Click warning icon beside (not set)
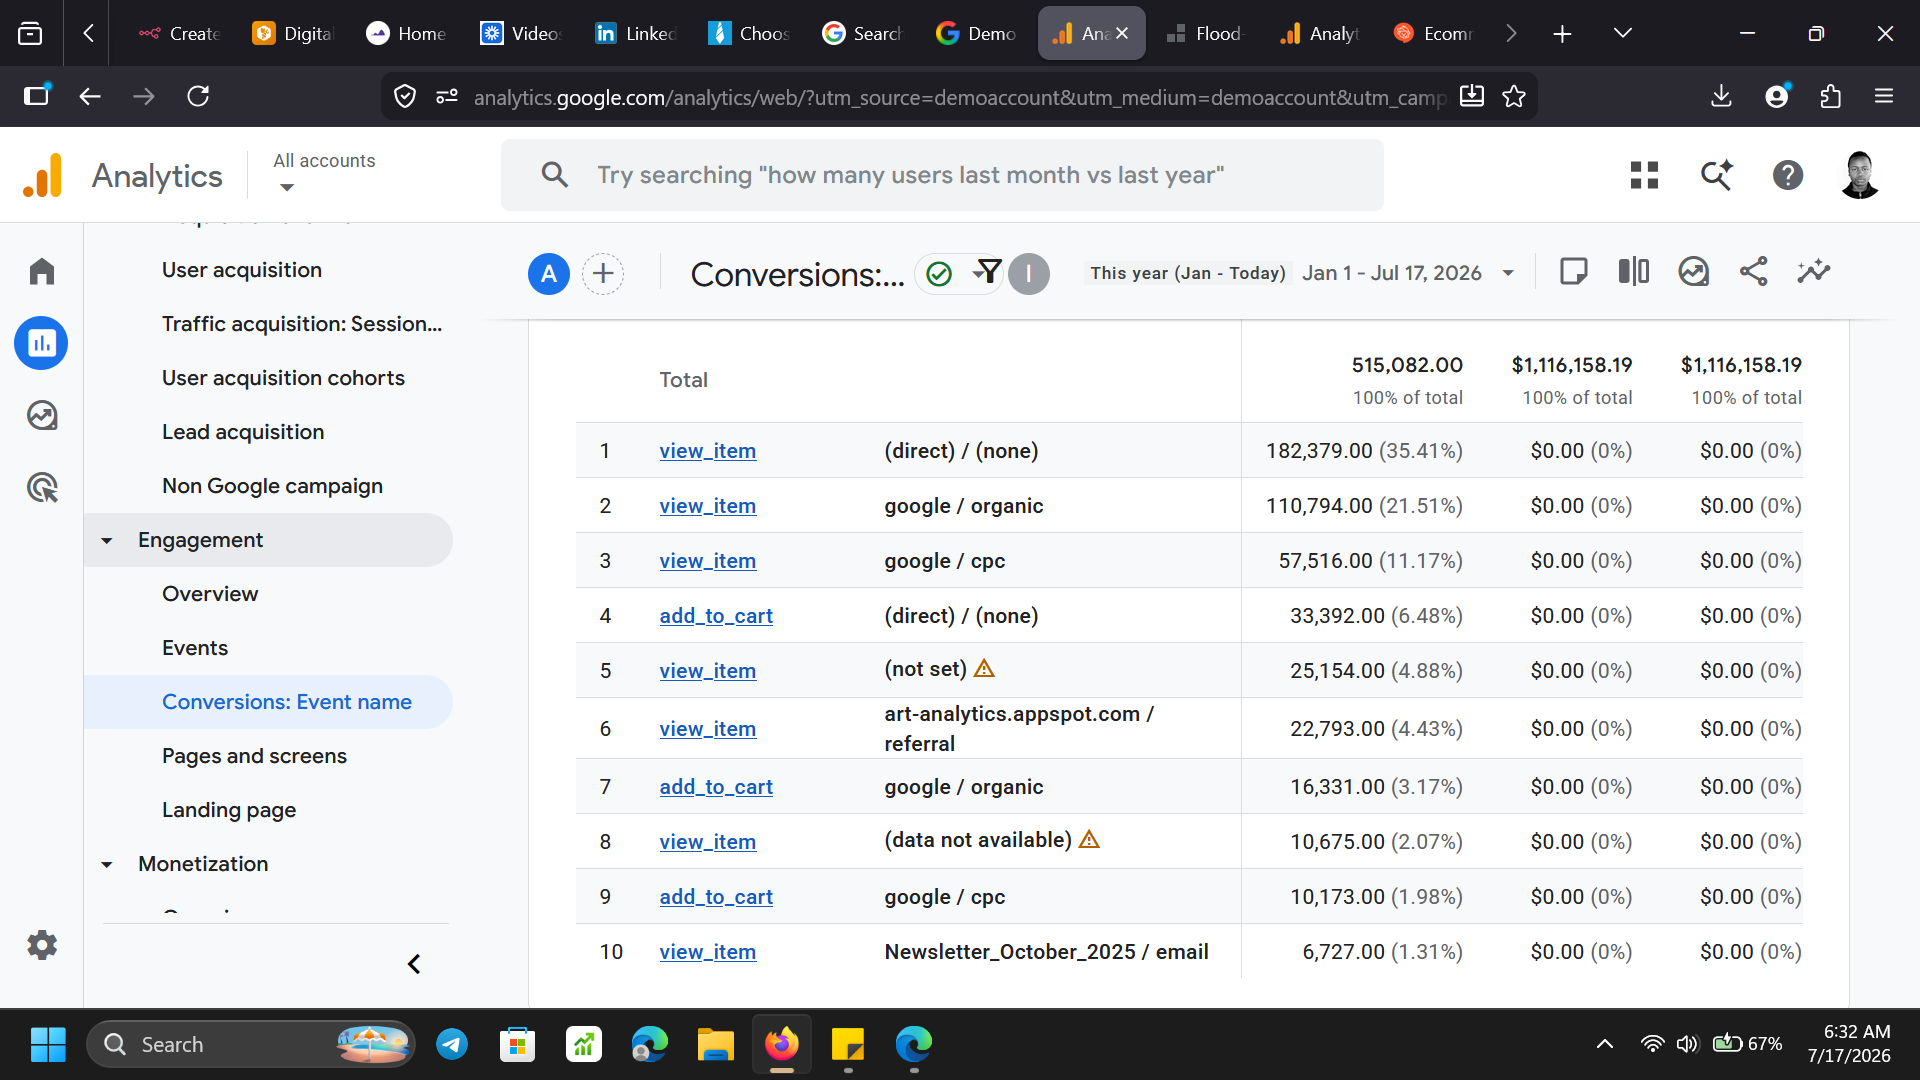The width and height of the screenshot is (1920, 1080). click(984, 668)
